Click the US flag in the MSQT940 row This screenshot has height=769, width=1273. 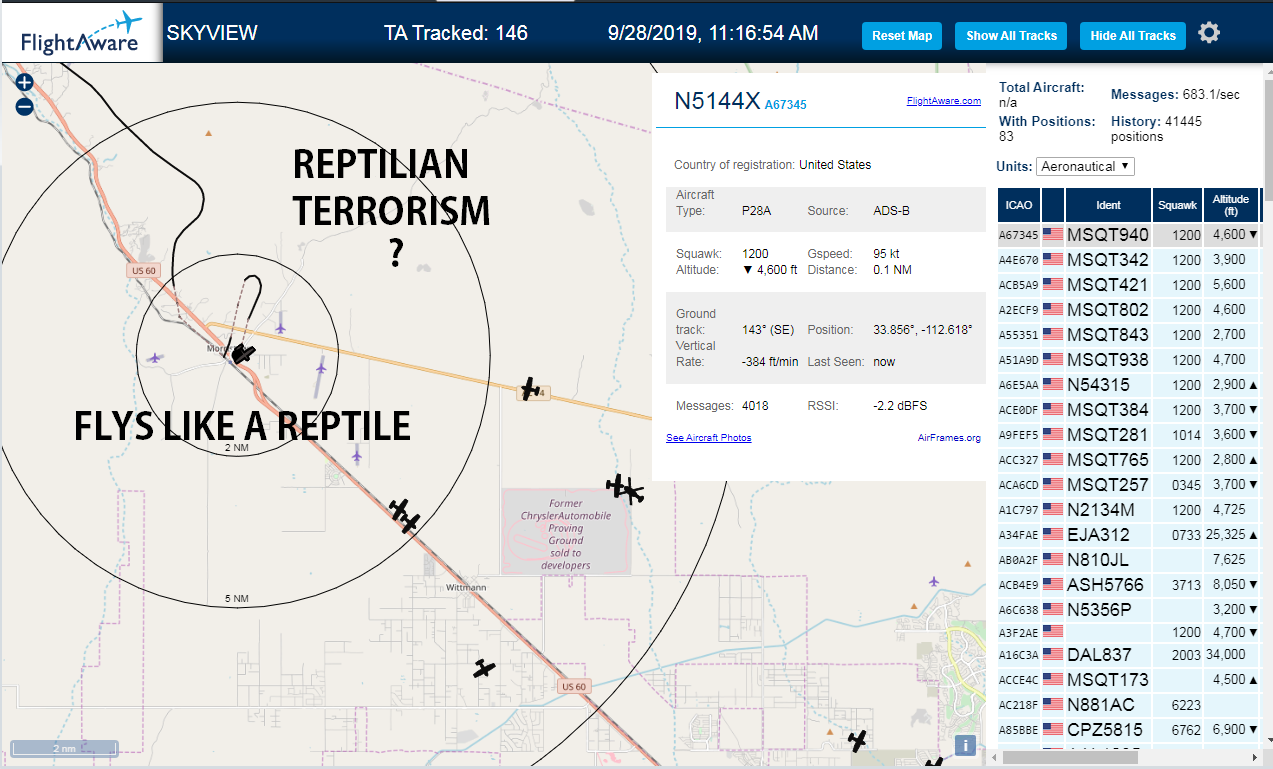click(x=1053, y=234)
